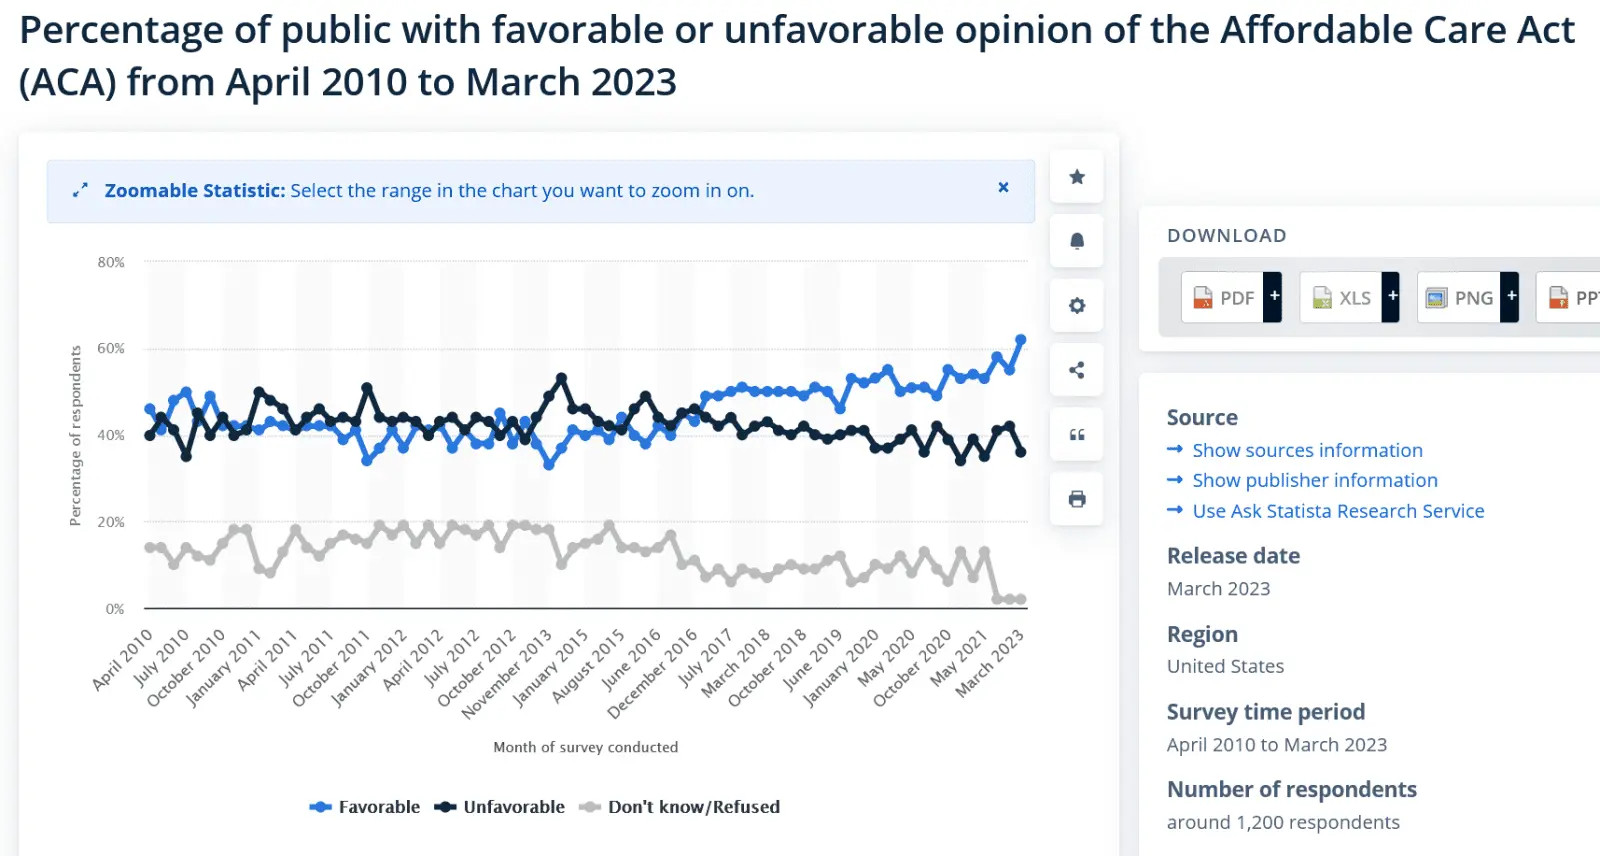Open Show sources information link
Screen dimensions: 1600x856
[1307, 451]
